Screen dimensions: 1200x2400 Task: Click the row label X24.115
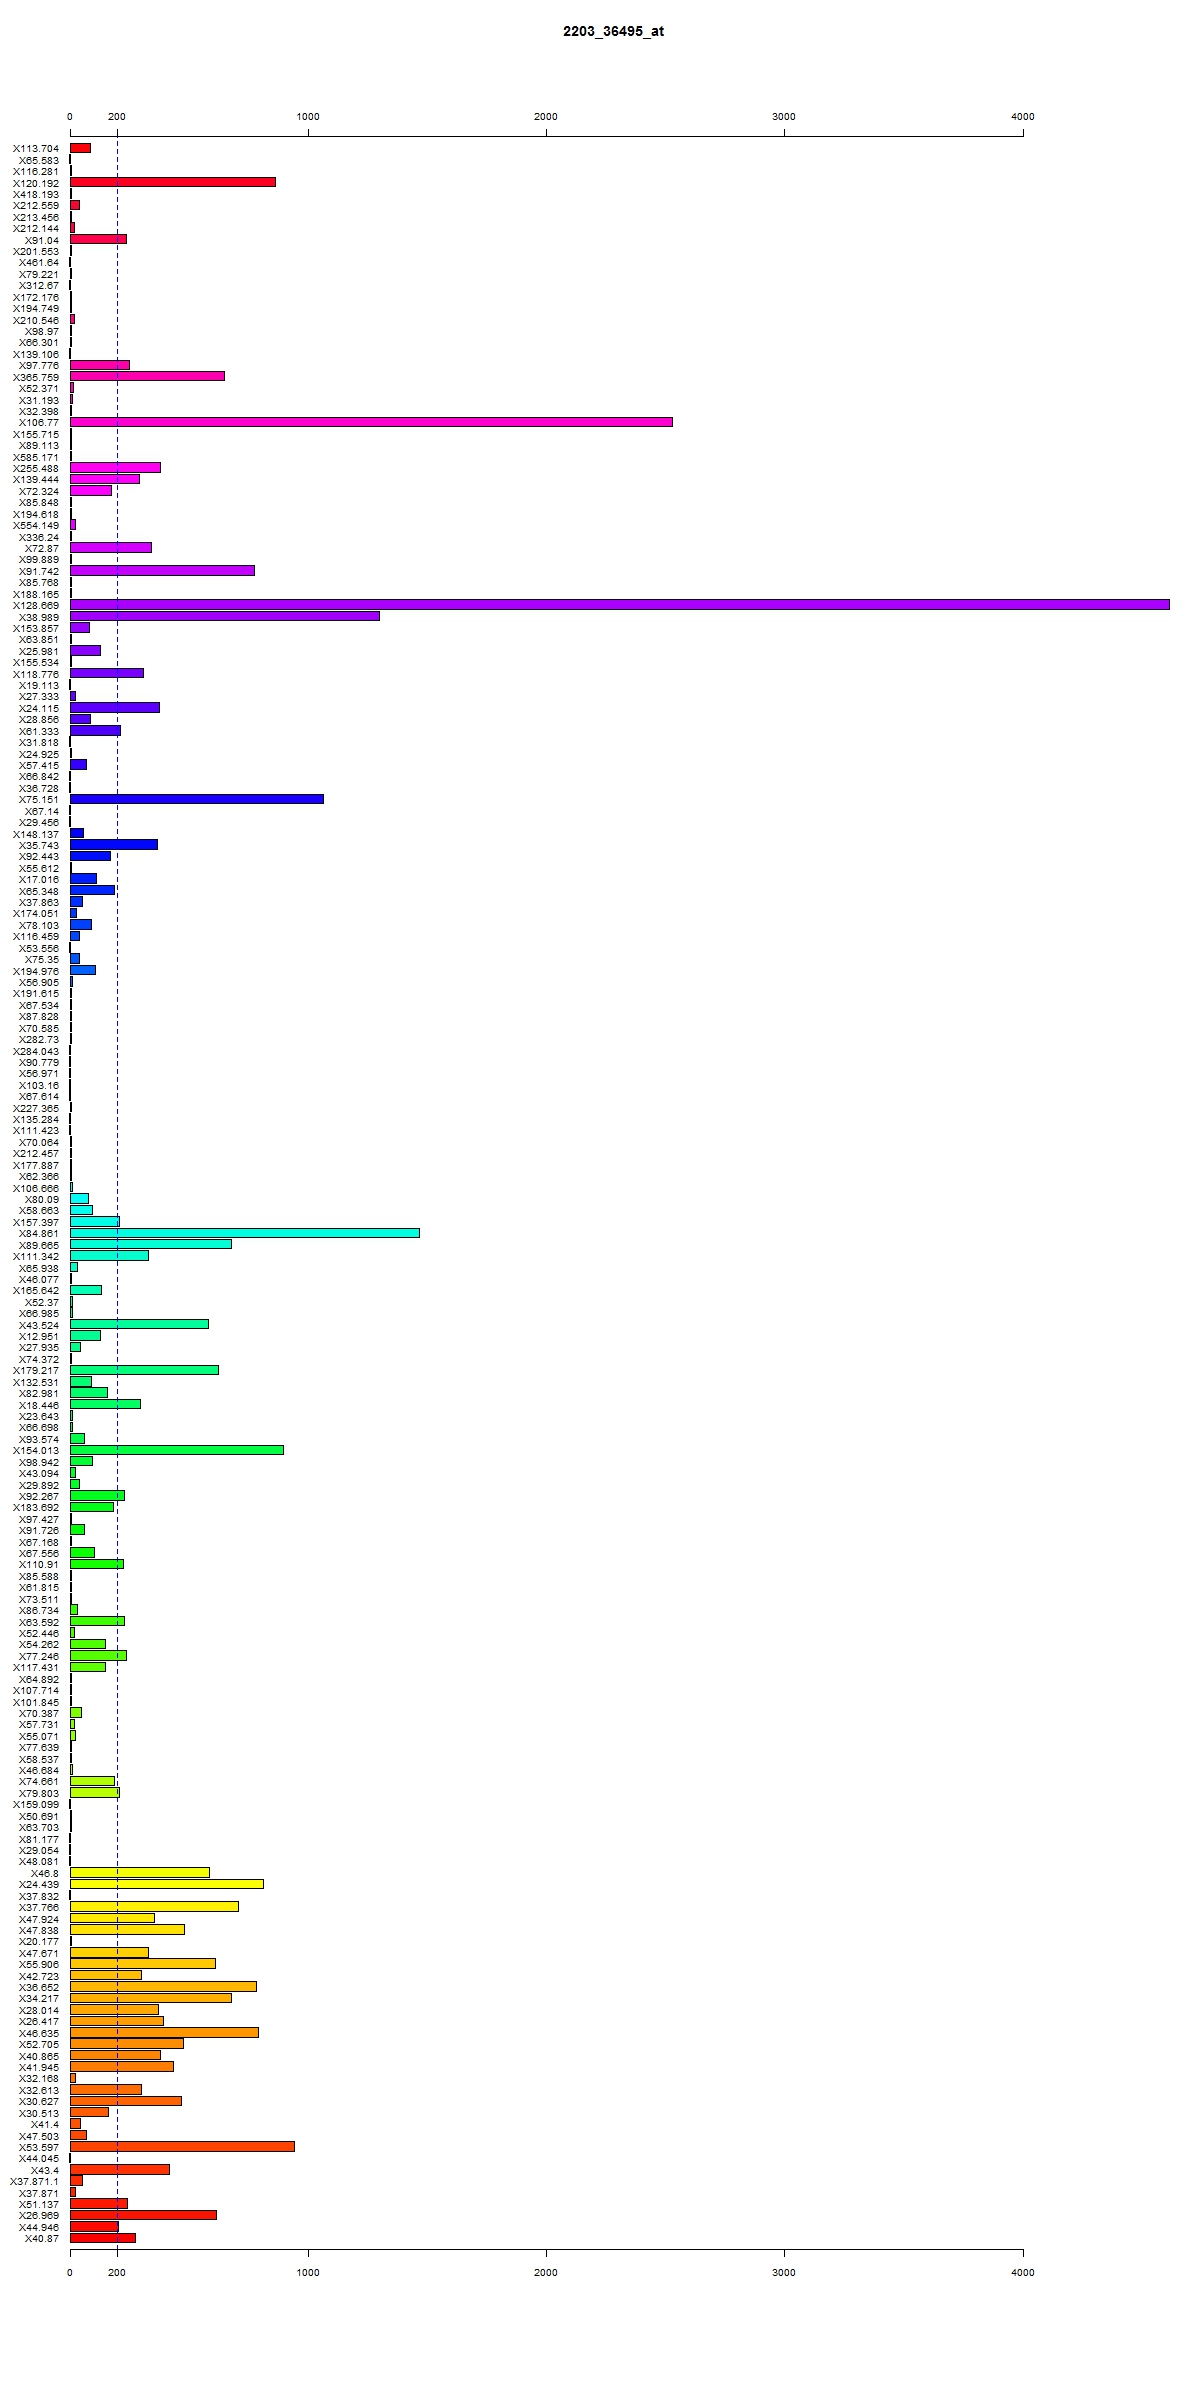click(x=39, y=708)
